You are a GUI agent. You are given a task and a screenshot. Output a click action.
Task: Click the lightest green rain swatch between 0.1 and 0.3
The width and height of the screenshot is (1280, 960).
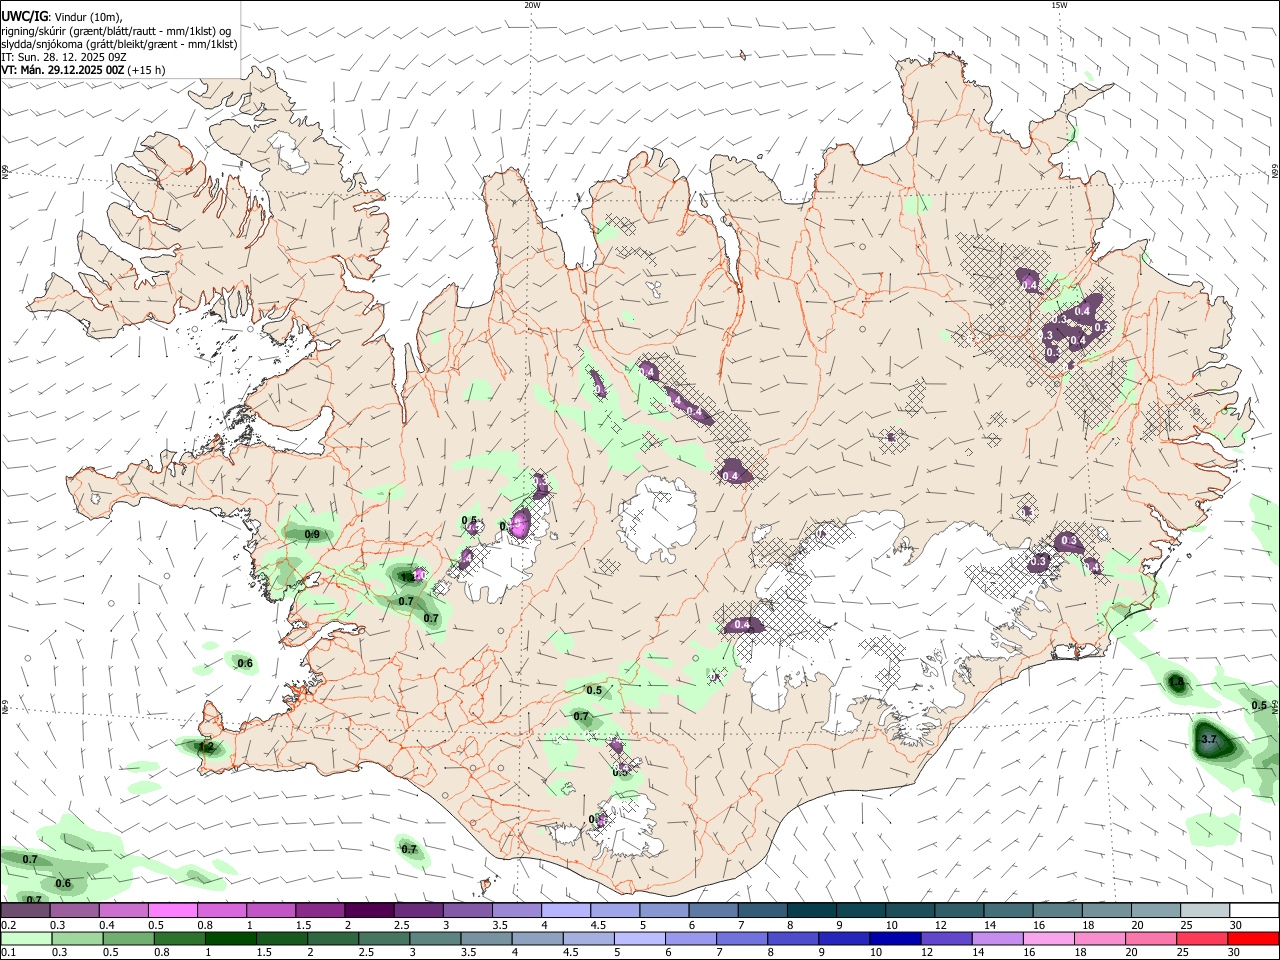pyautogui.click(x=25, y=938)
